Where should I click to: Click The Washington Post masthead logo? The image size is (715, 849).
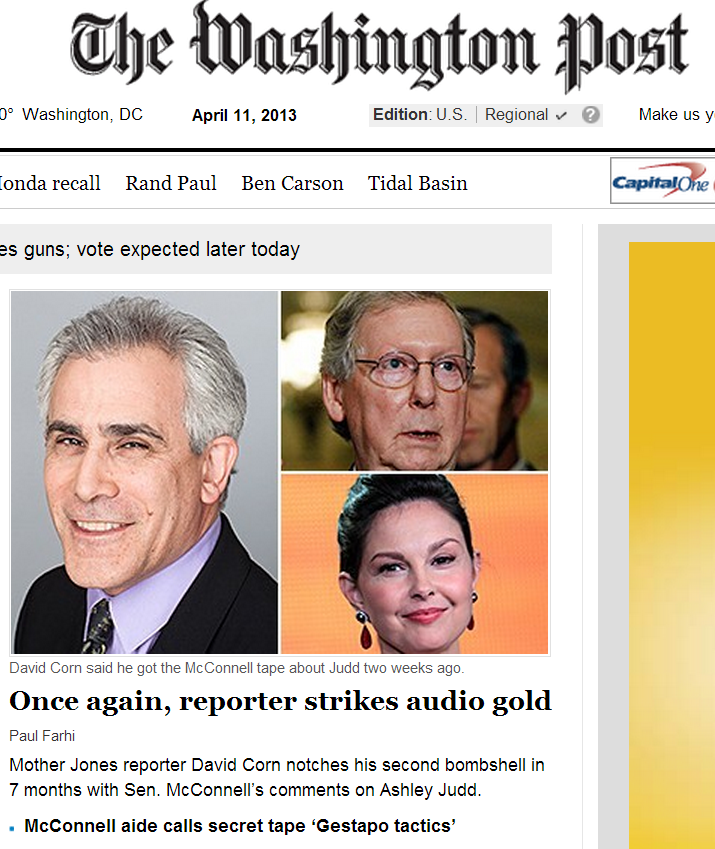coord(379,48)
